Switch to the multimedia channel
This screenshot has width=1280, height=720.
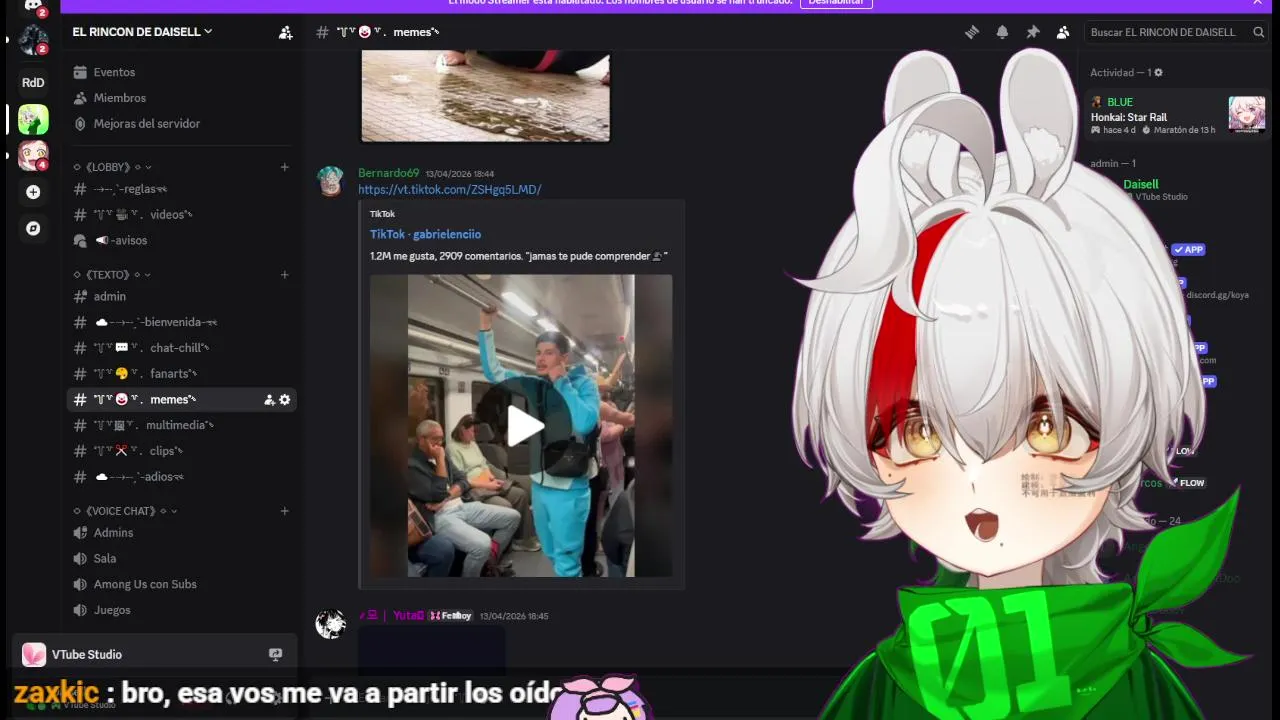click(181, 425)
